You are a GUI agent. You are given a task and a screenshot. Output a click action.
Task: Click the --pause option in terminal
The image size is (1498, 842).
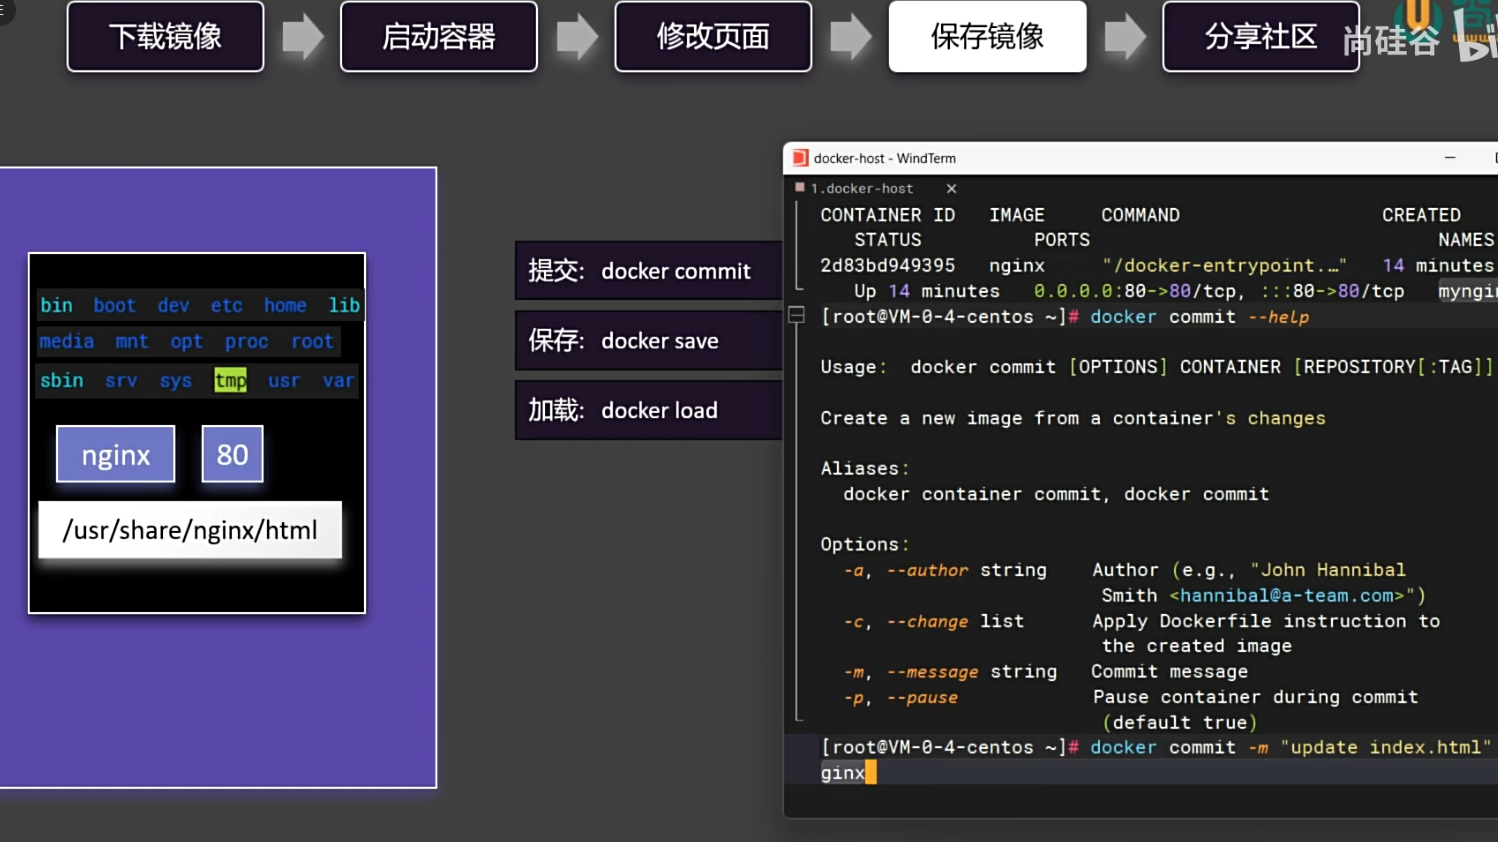tap(922, 697)
